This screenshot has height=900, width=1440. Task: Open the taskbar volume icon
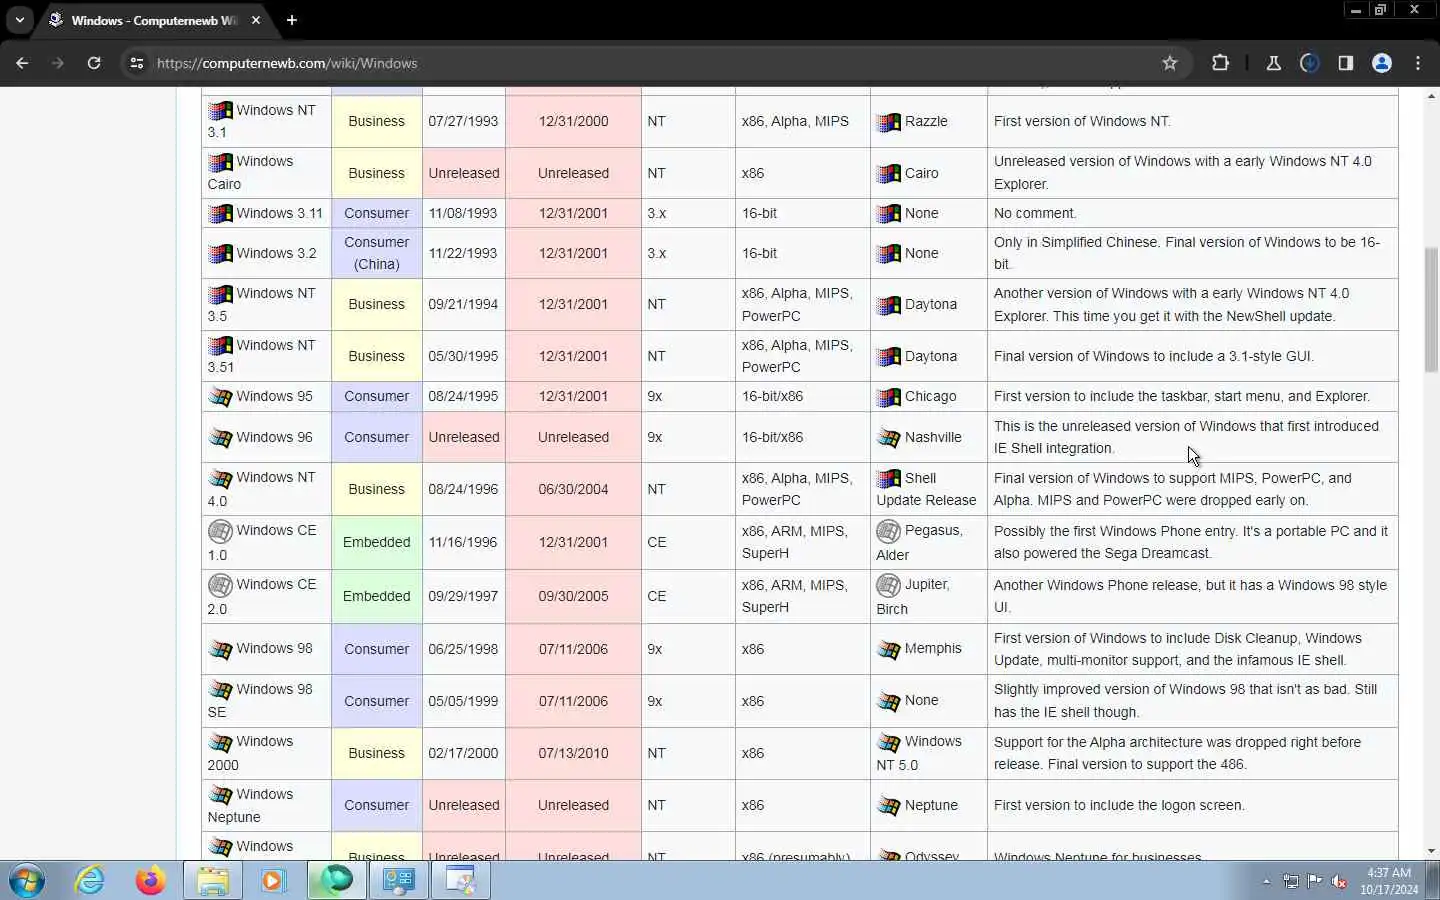pyautogui.click(x=1340, y=882)
